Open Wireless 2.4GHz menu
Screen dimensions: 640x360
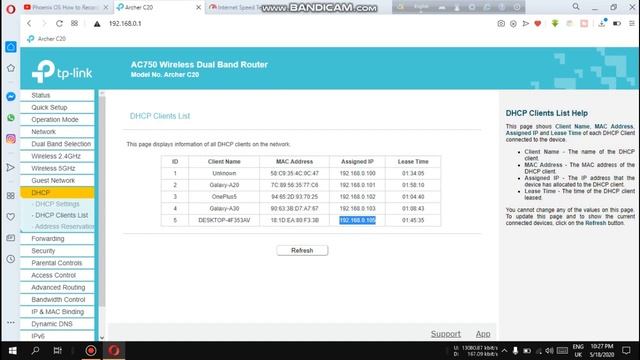[57, 156]
